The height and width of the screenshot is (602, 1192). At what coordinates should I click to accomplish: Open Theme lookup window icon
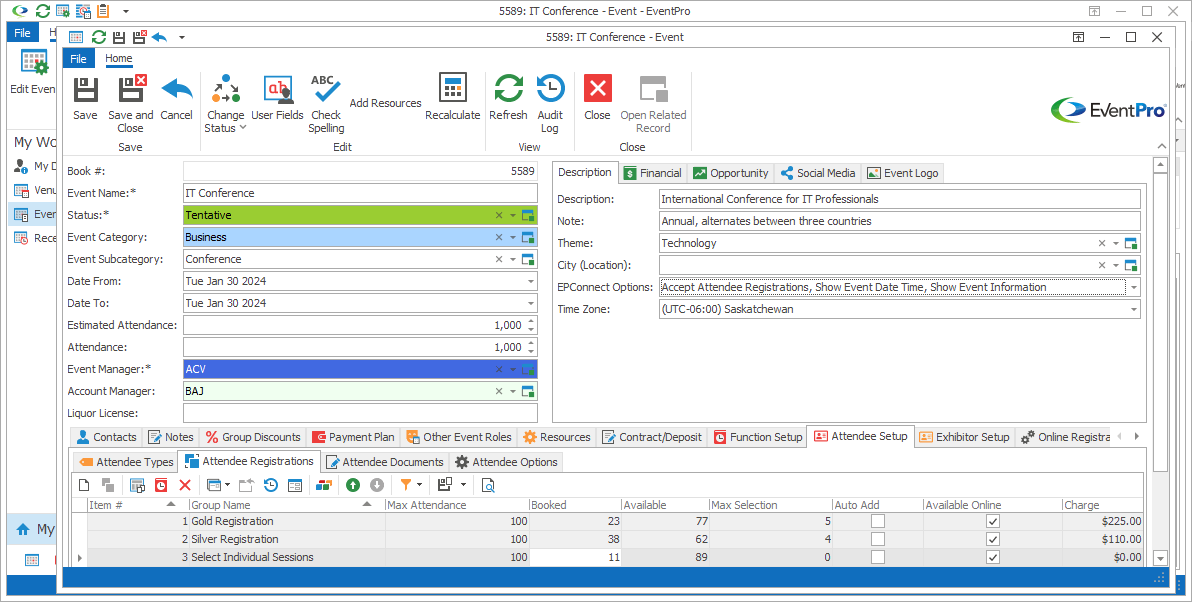click(1131, 243)
